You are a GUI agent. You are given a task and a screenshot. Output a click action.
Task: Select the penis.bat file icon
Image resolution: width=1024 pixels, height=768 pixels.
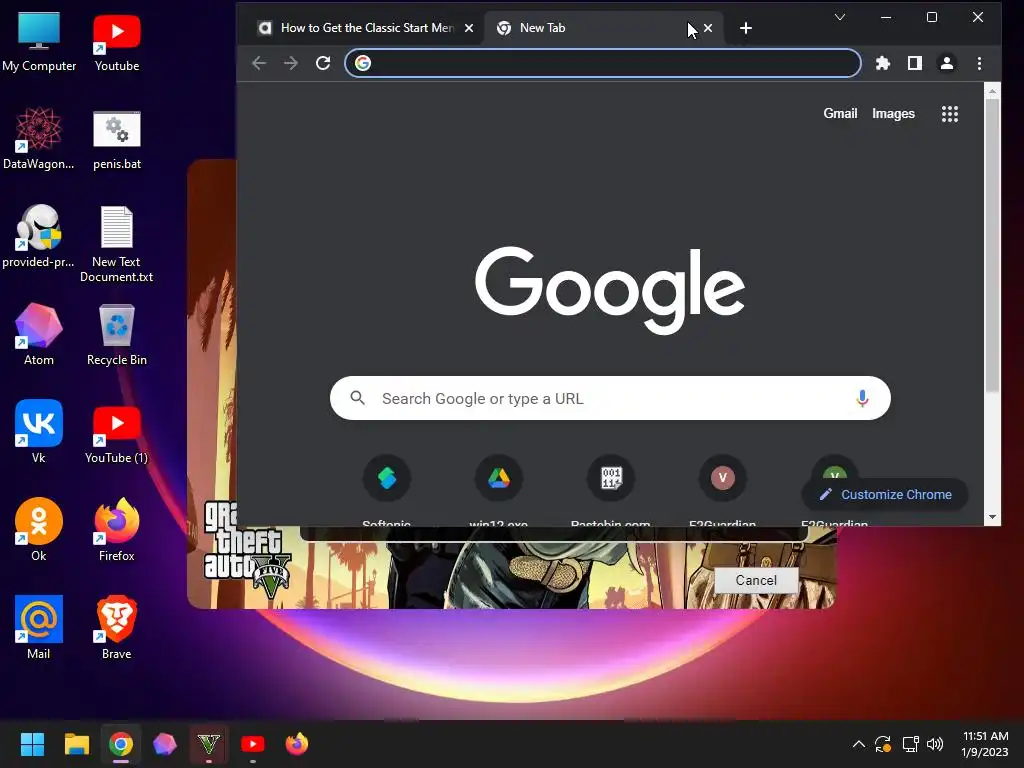pyautogui.click(x=117, y=140)
